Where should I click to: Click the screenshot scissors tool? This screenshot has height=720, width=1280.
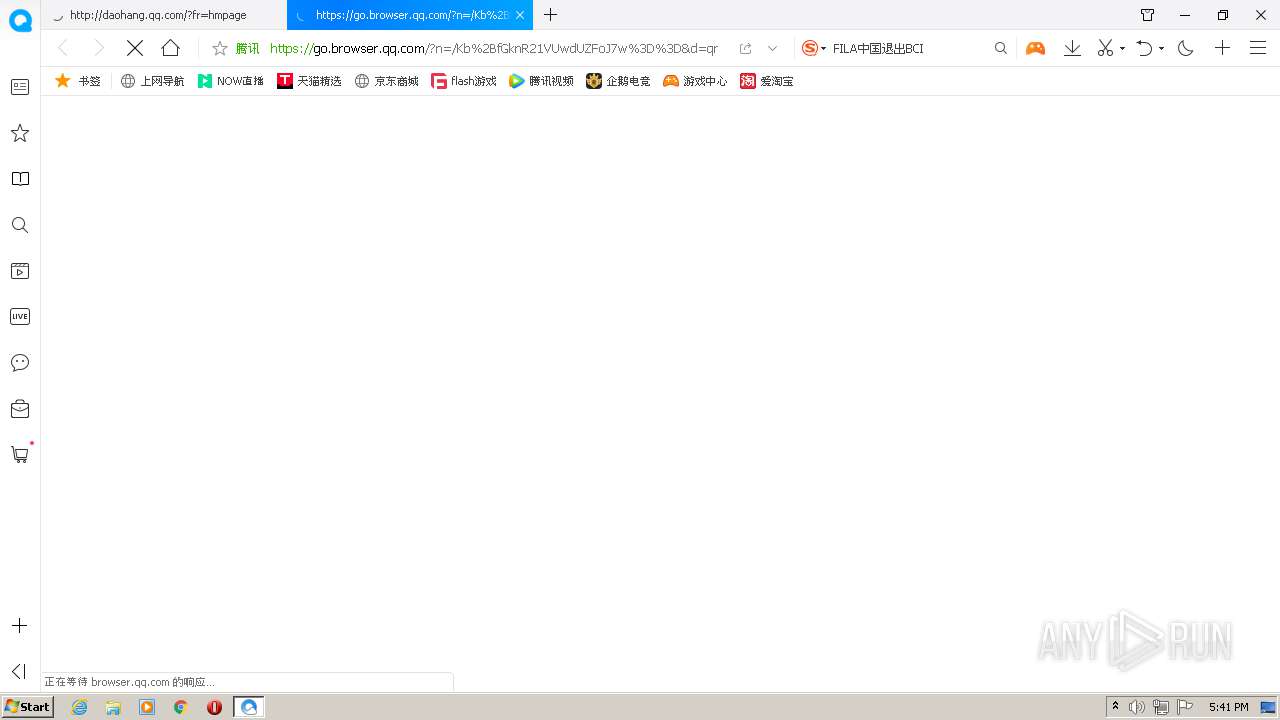pos(1105,48)
